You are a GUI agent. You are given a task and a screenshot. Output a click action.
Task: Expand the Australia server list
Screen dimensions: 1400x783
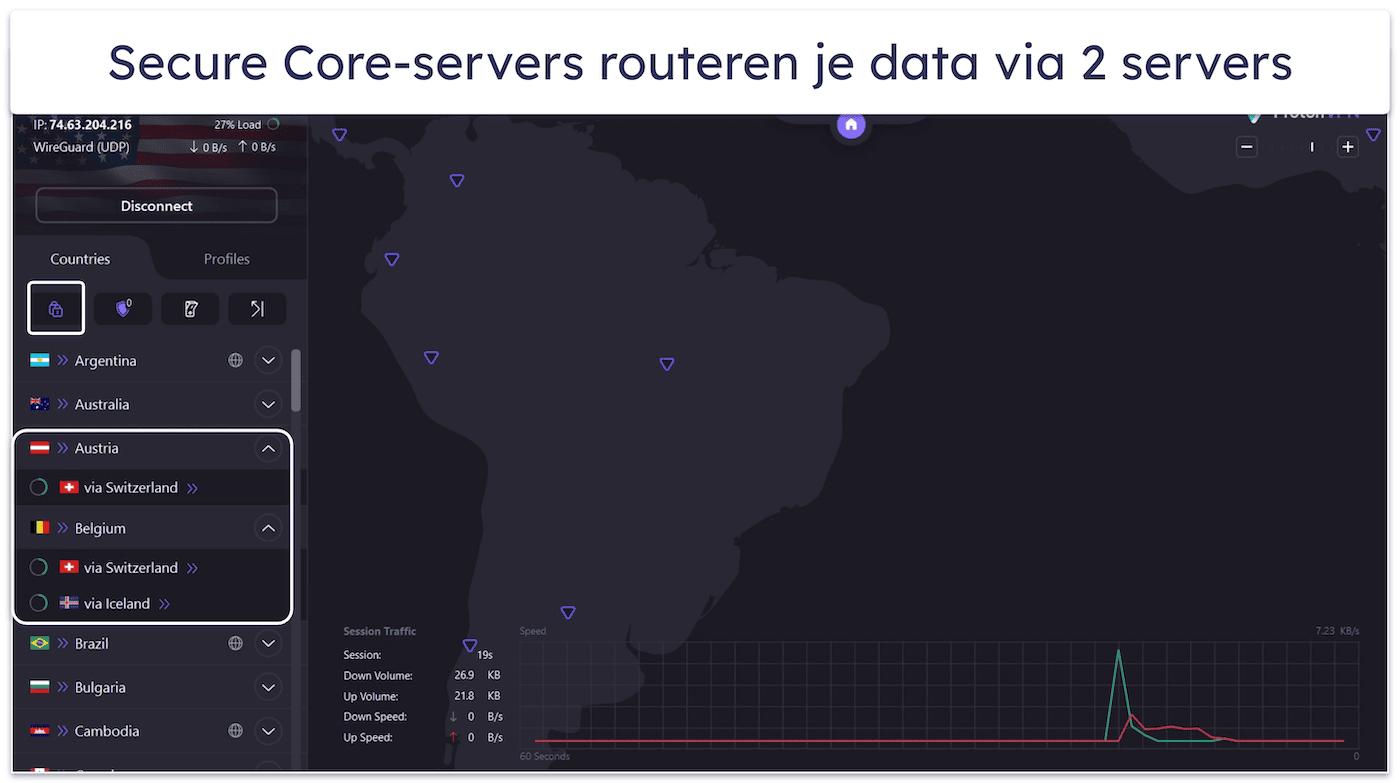tap(268, 404)
